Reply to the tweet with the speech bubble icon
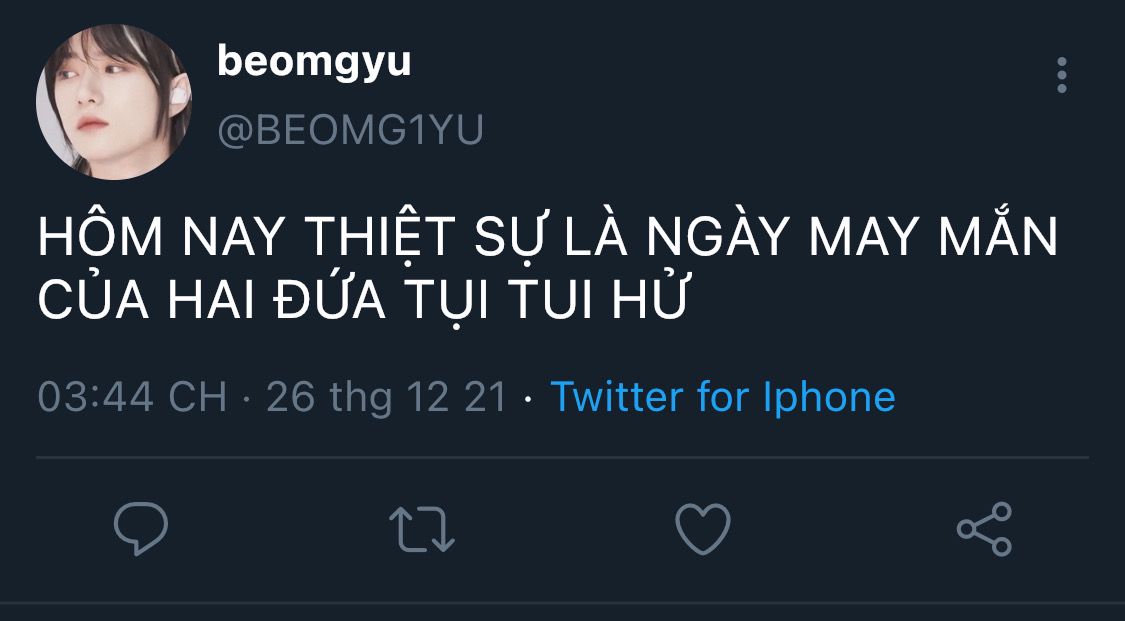1125x621 pixels. pos(141,528)
